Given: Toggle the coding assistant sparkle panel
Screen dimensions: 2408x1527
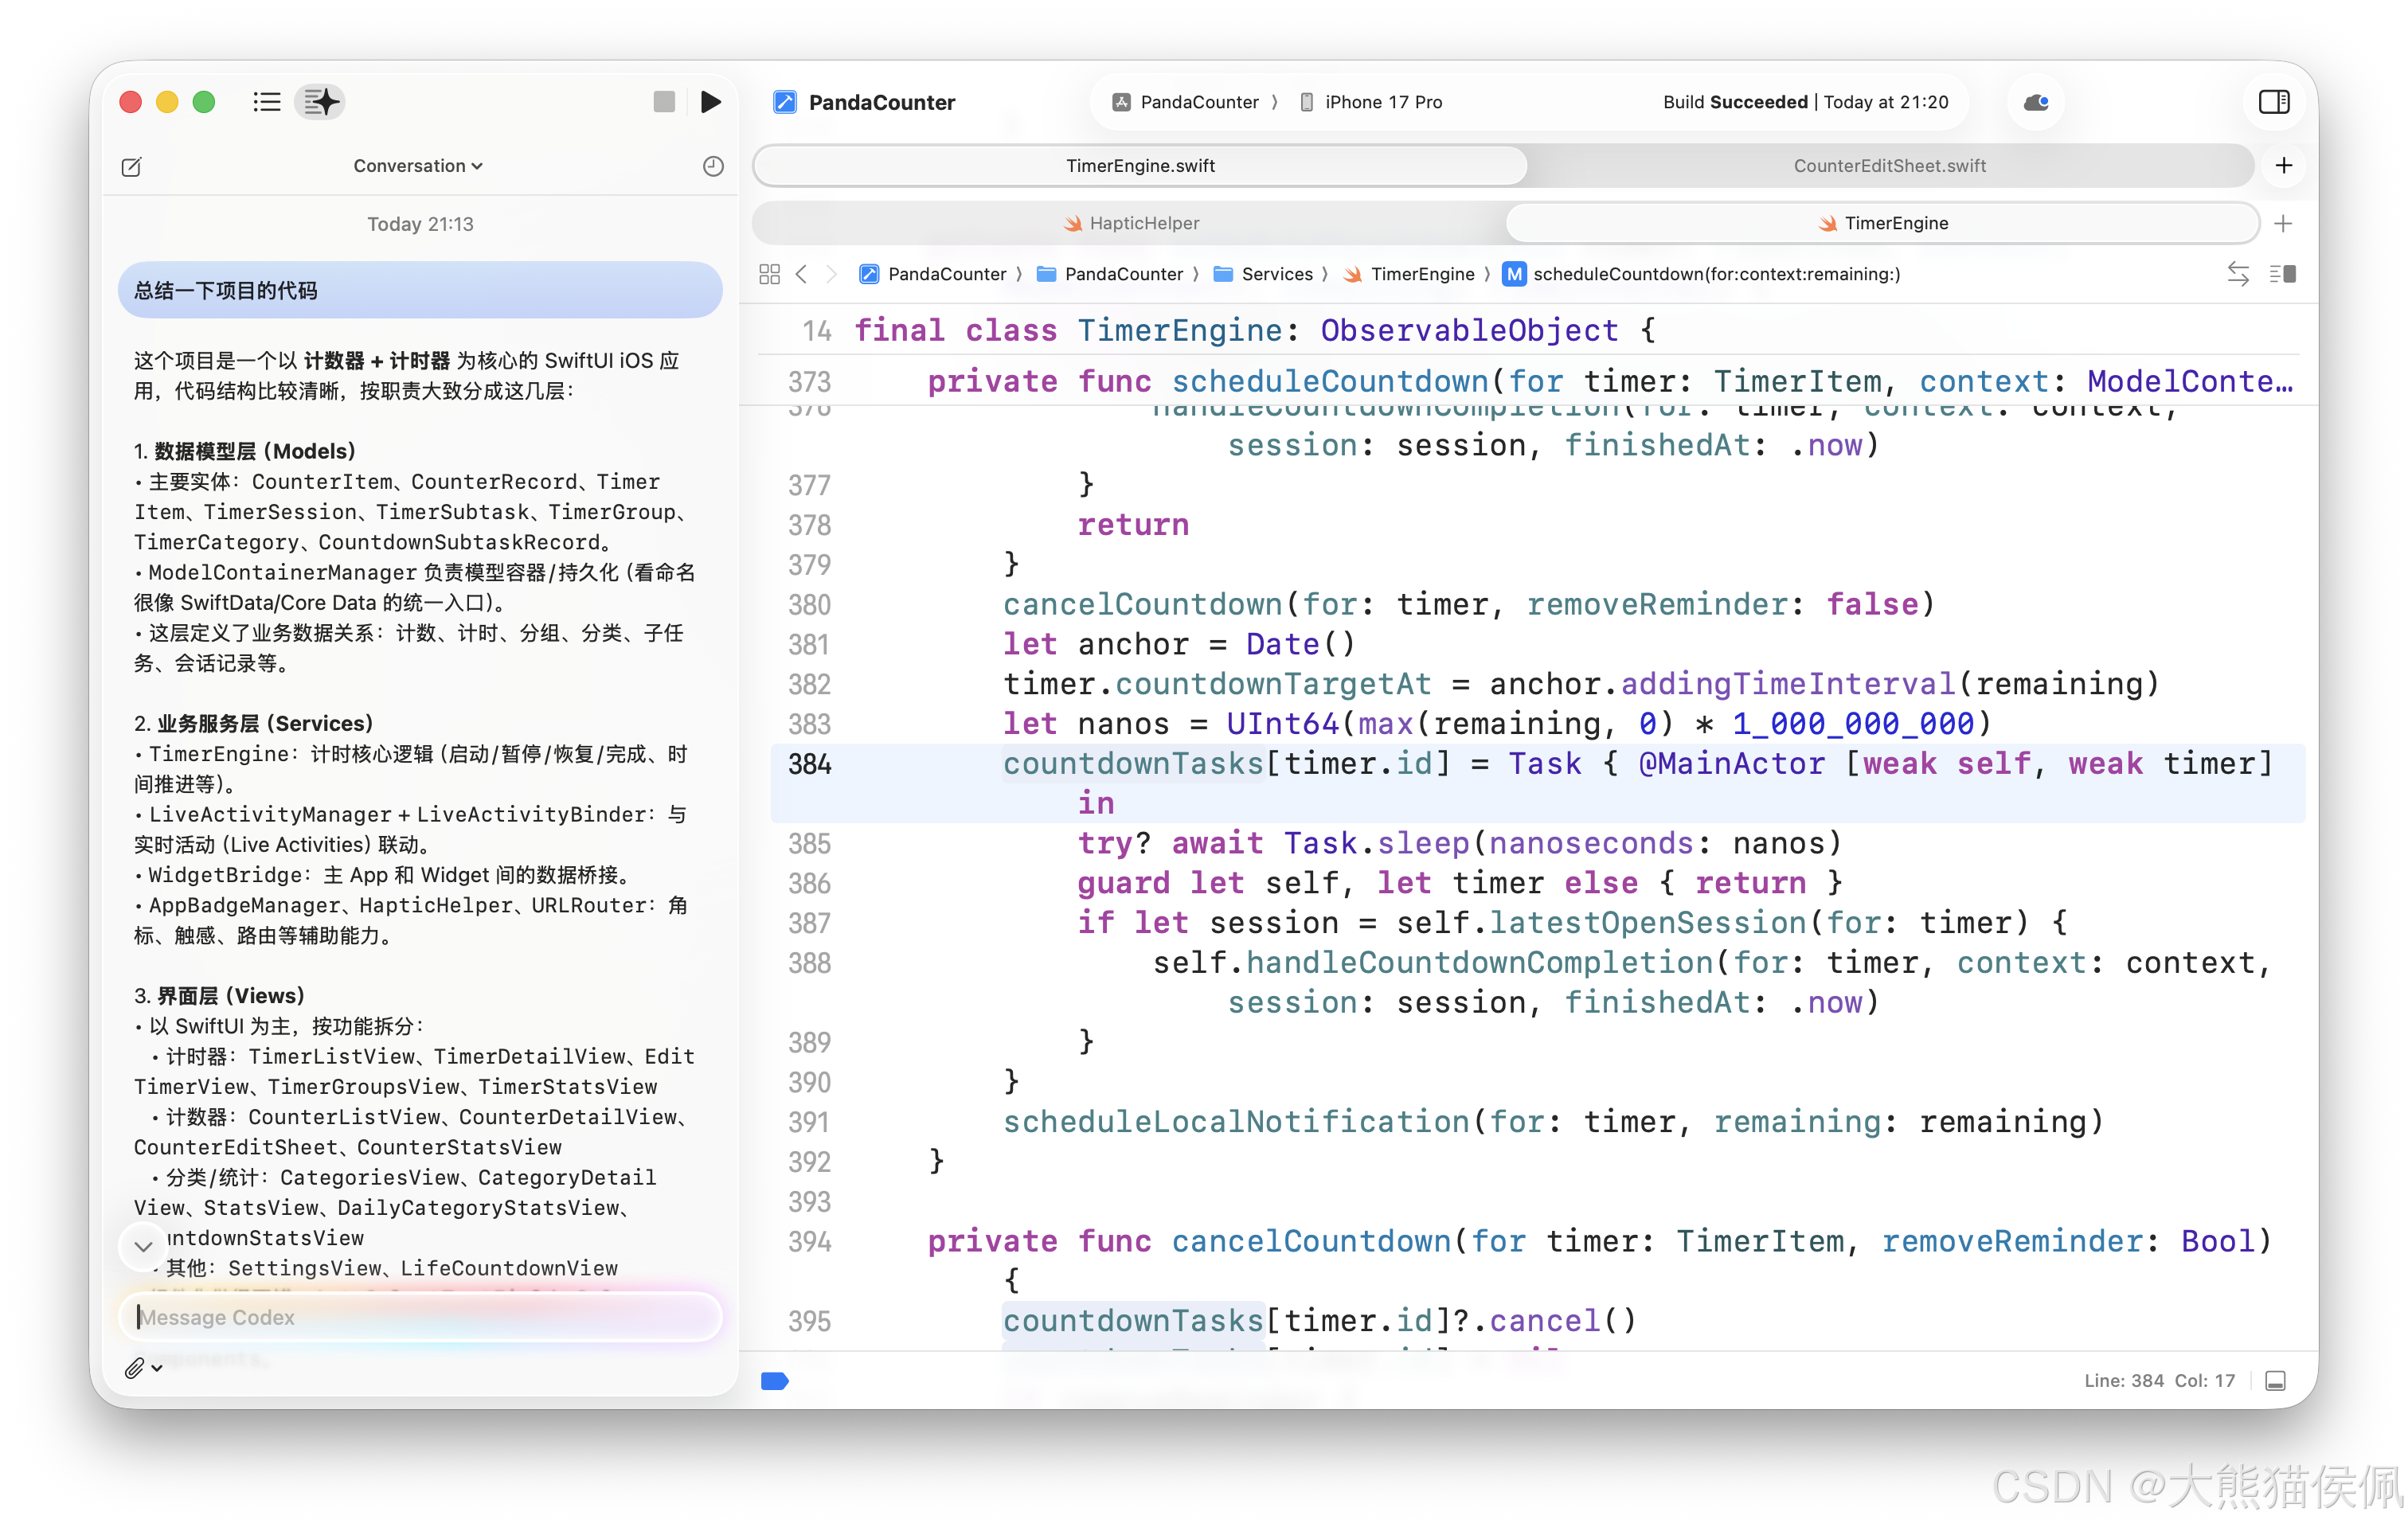Looking at the screenshot, I should tap(320, 102).
